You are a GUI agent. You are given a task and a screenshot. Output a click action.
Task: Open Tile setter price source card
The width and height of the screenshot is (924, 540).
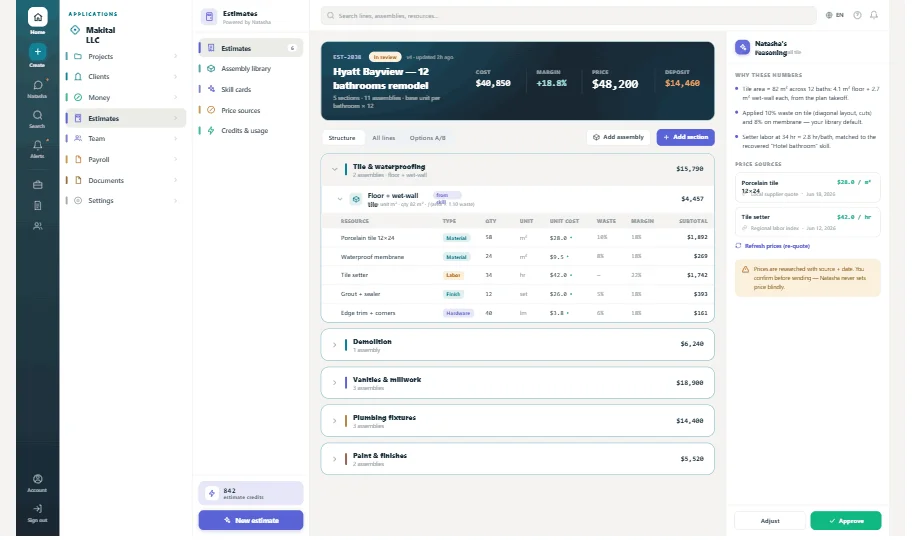point(807,222)
